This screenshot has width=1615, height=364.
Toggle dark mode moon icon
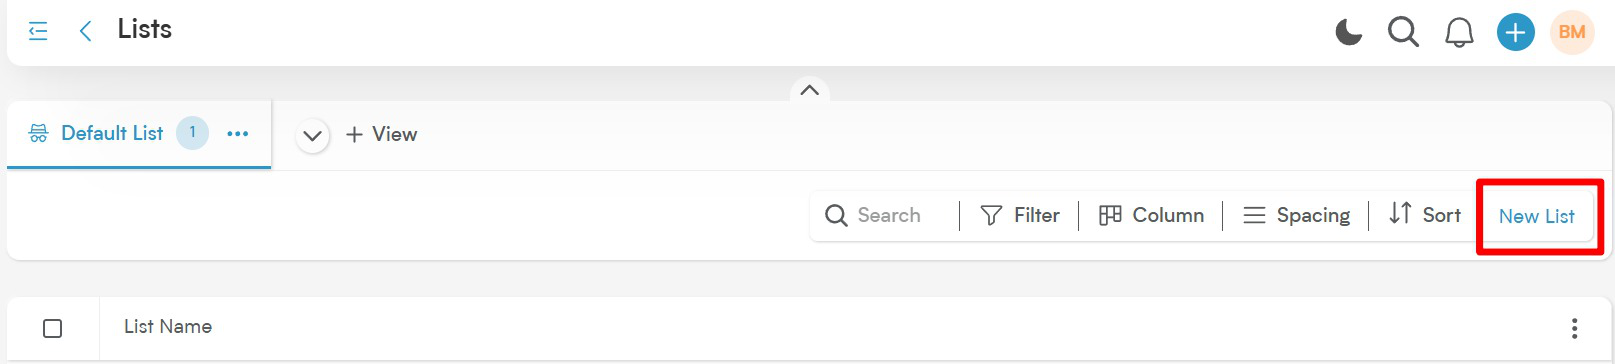tap(1349, 32)
